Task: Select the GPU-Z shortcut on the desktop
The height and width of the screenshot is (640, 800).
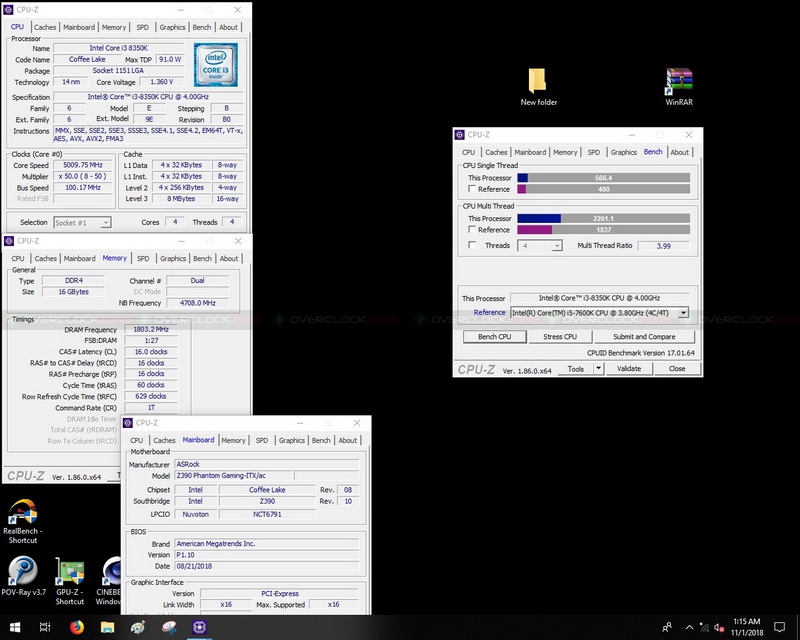Action: [69, 581]
